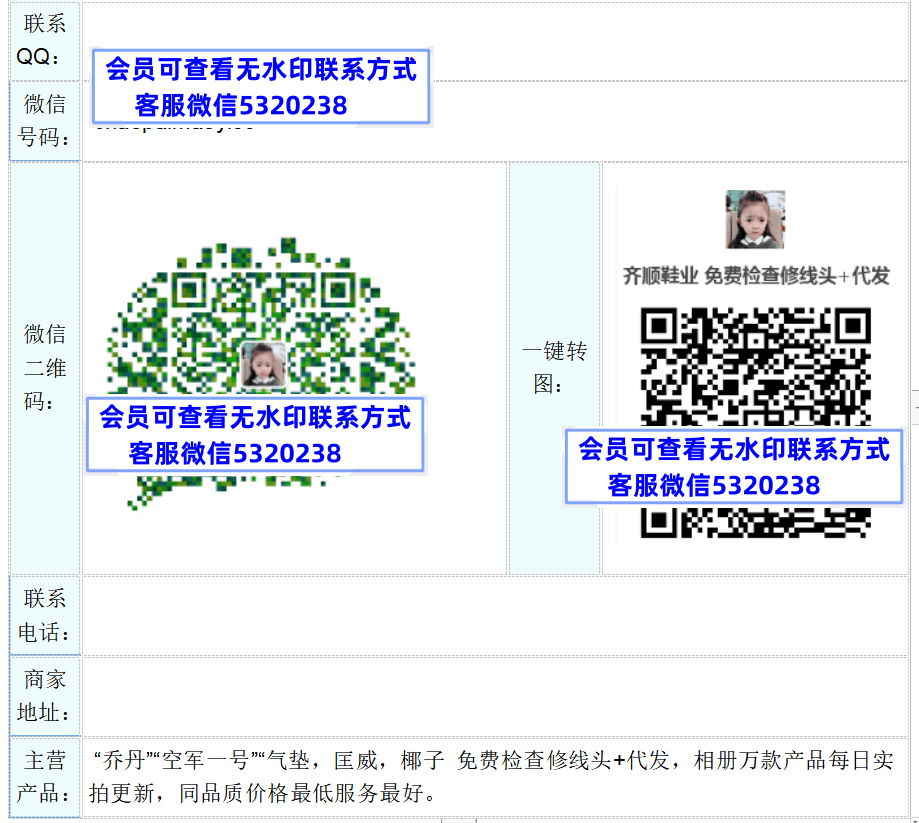
Task: Open the black QR code image
Action: click(x=755, y=422)
